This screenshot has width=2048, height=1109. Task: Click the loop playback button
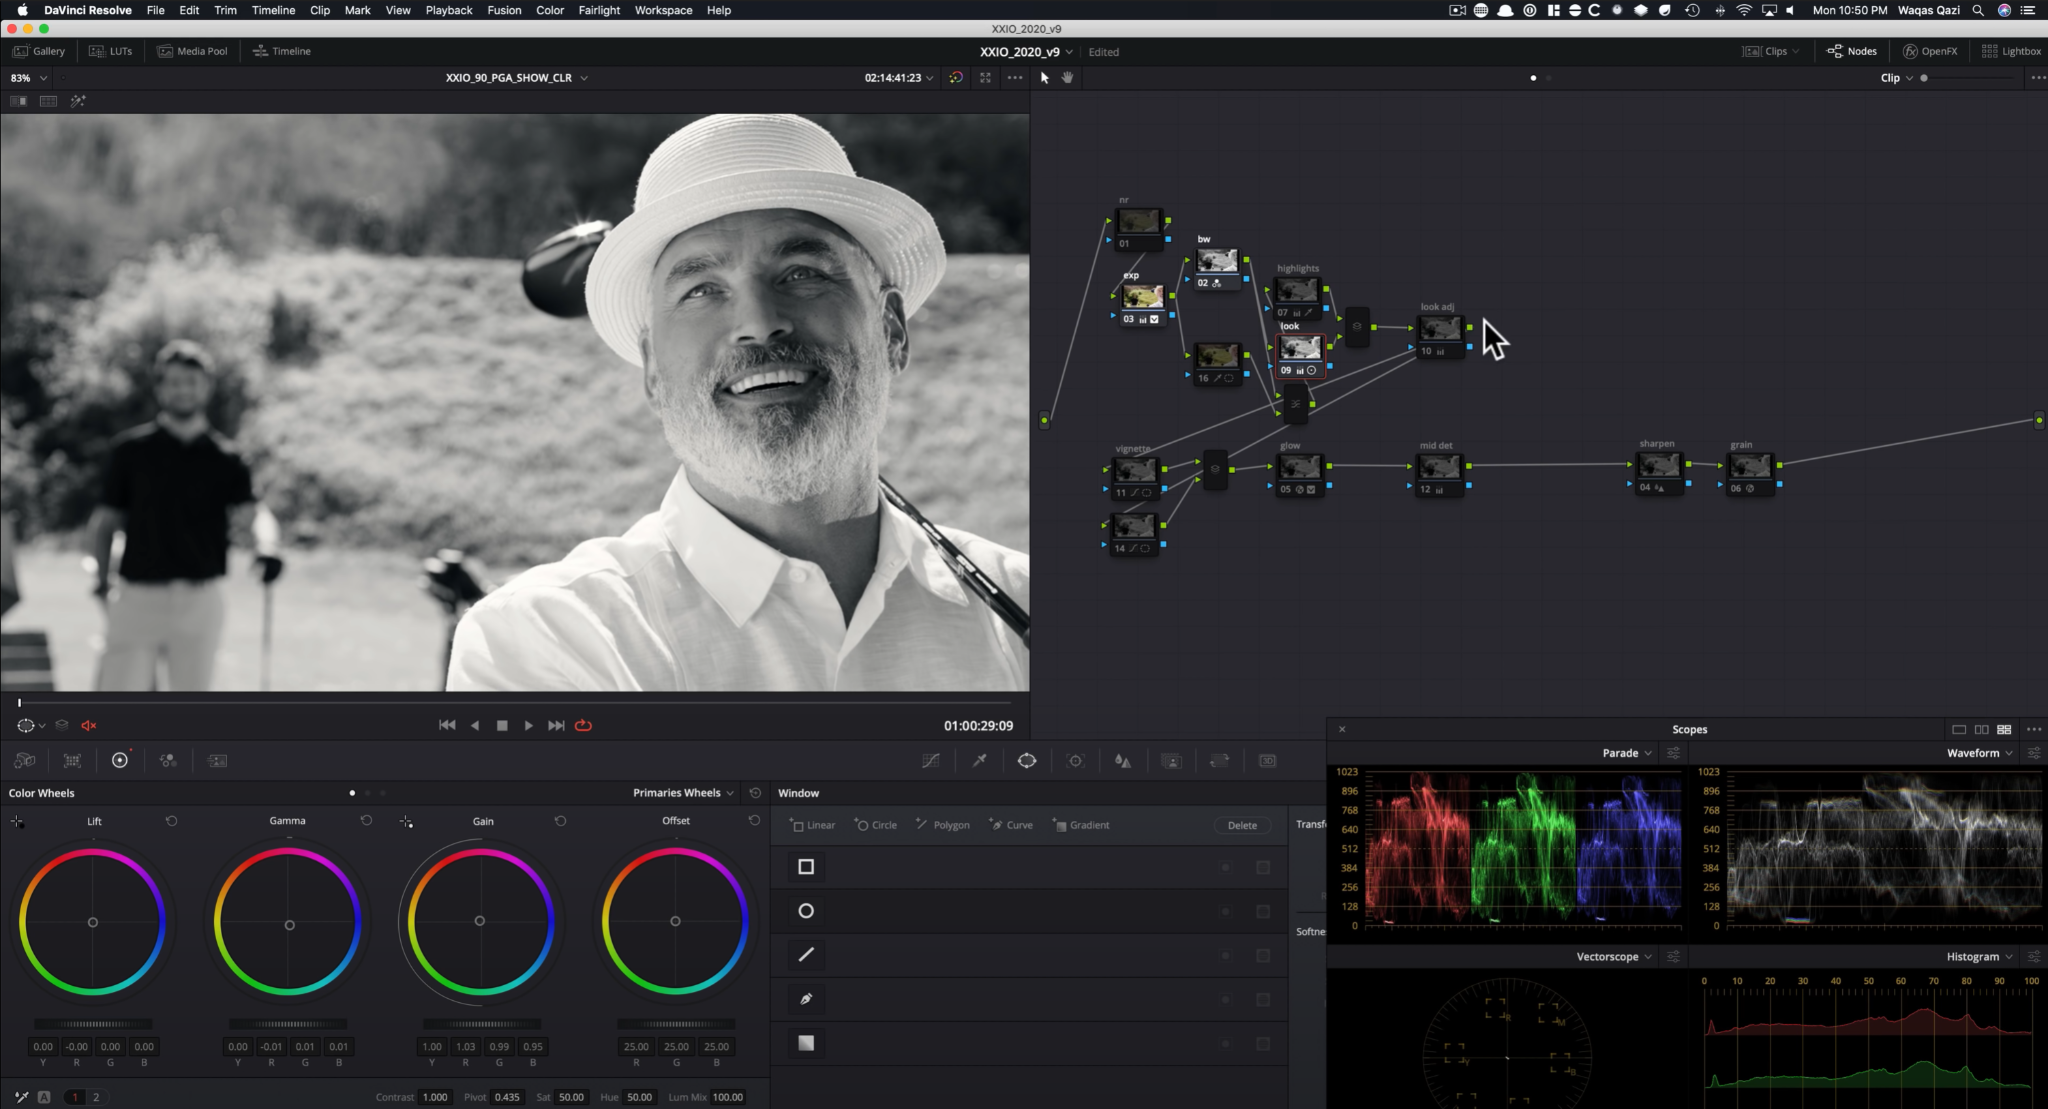[x=583, y=725]
